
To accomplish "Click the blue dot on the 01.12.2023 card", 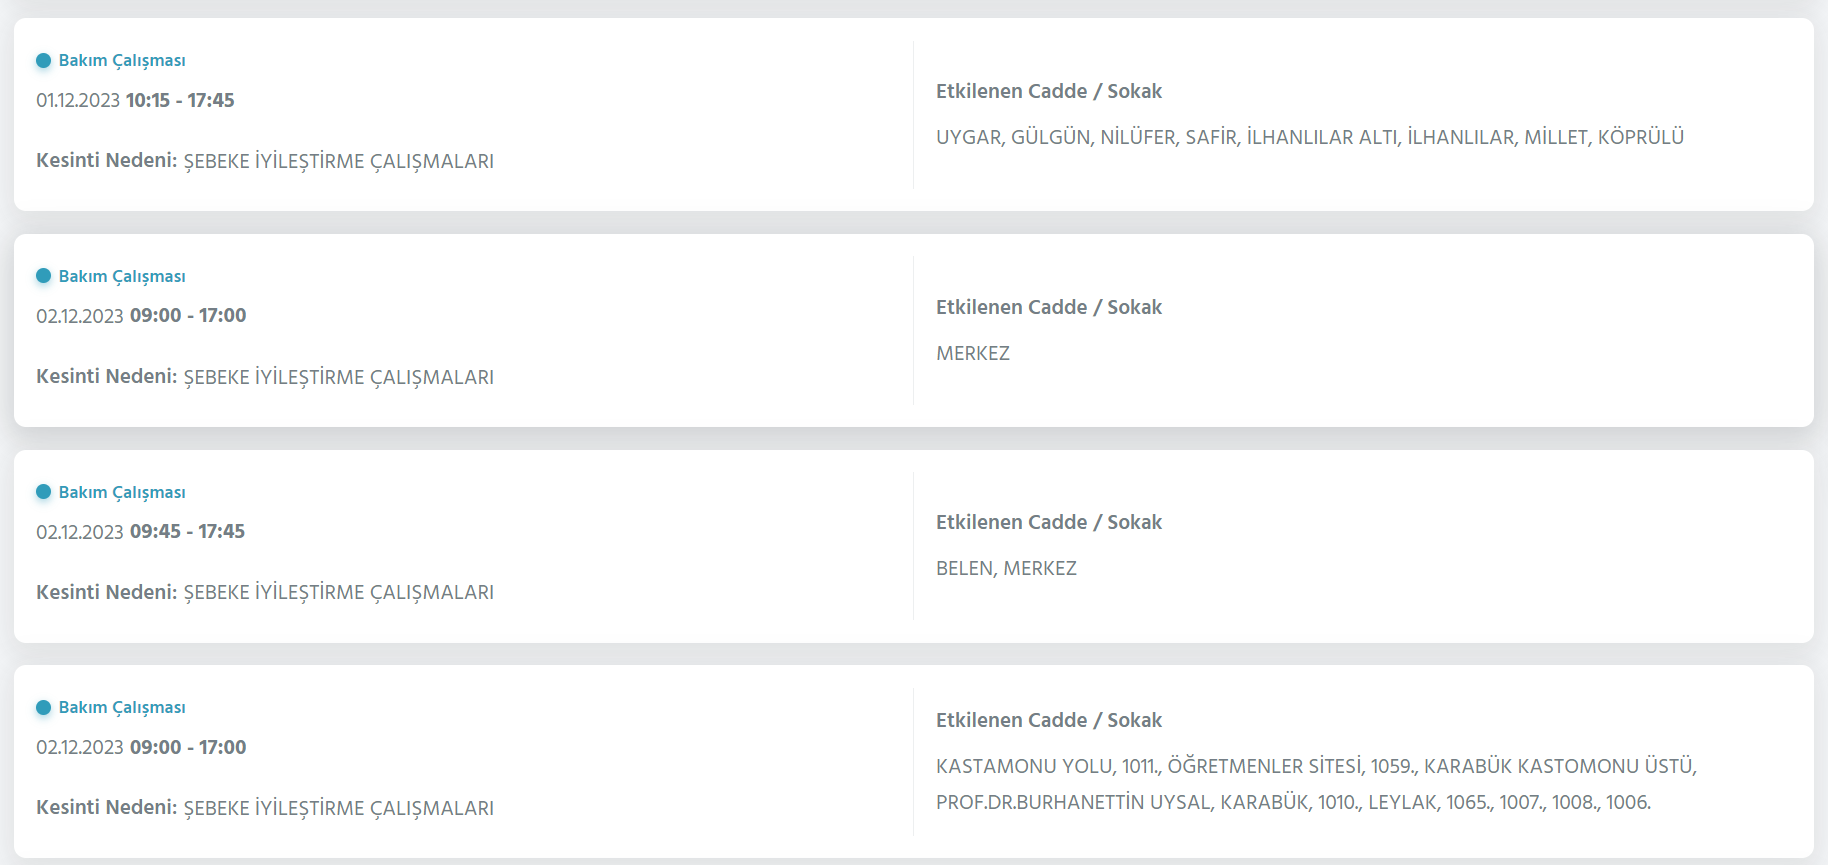I will tap(43, 60).
